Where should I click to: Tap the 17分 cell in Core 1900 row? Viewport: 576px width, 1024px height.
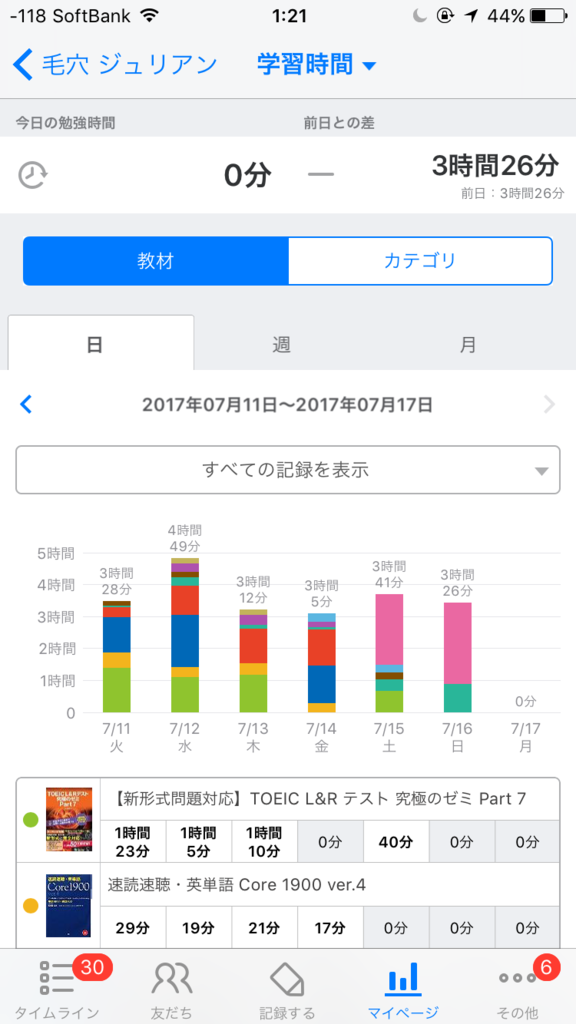point(330,927)
